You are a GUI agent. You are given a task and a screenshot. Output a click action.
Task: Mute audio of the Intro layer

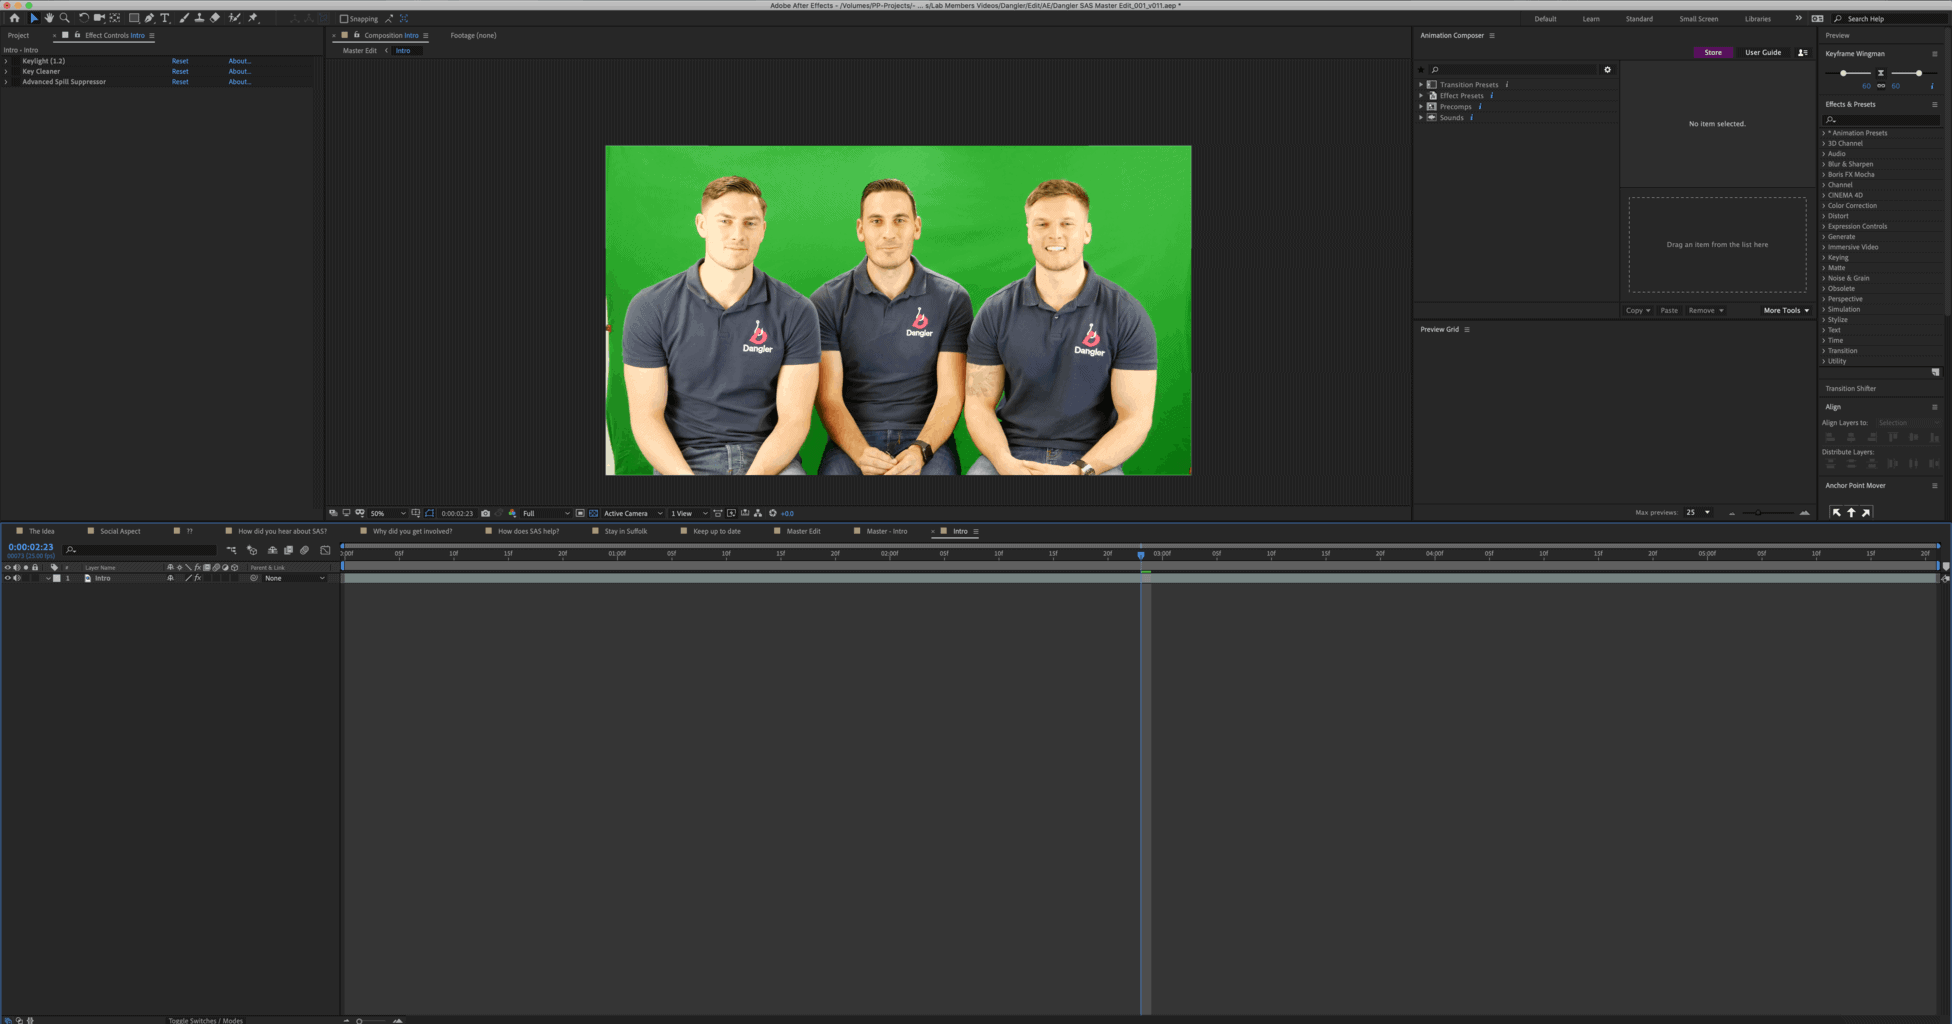[x=17, y=578]
